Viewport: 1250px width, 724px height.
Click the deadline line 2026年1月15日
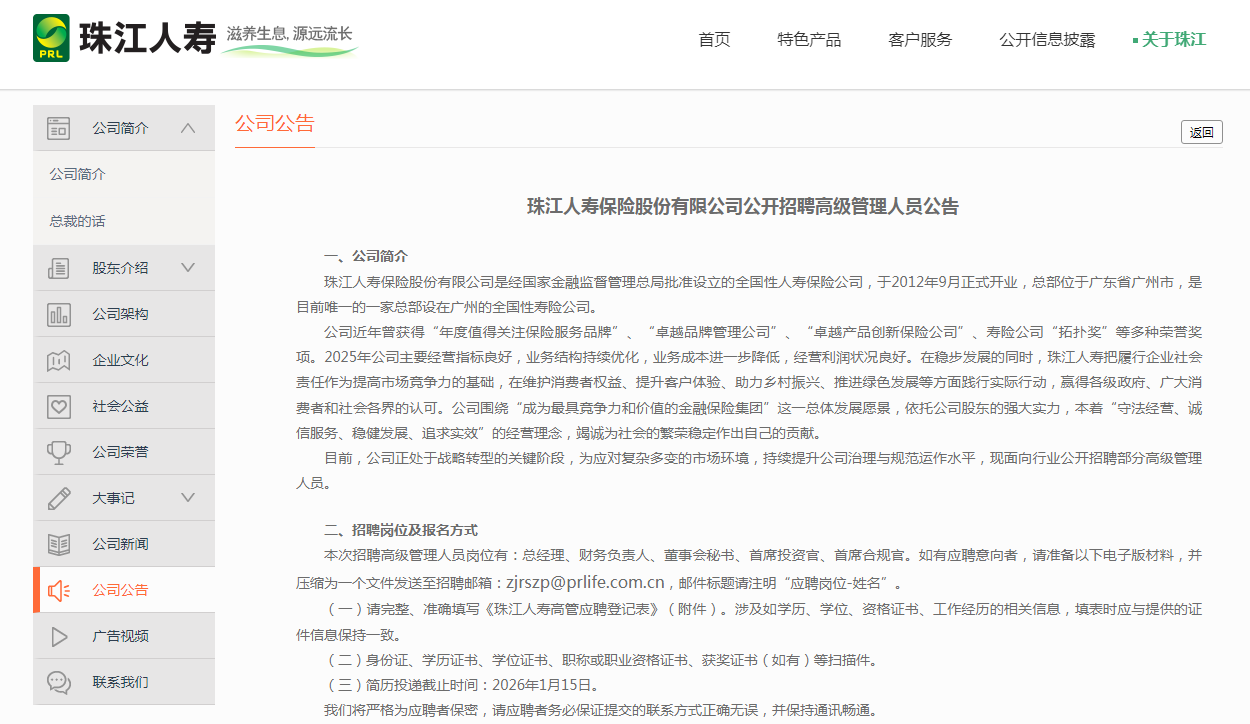[x=462, y=686]
